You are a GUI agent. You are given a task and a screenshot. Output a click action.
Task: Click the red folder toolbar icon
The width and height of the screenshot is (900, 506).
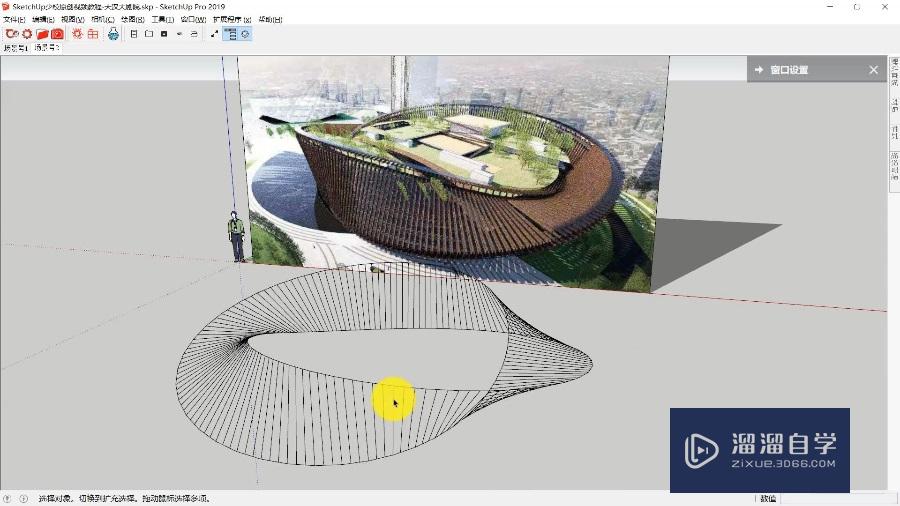click(x=42, y=34)
